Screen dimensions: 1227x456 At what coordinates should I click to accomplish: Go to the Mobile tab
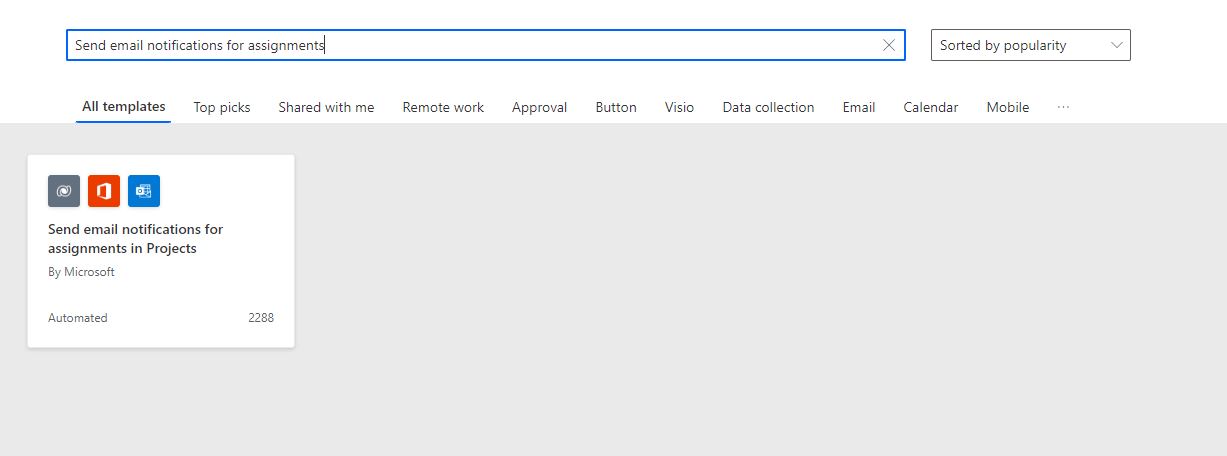pos(1007,107)
